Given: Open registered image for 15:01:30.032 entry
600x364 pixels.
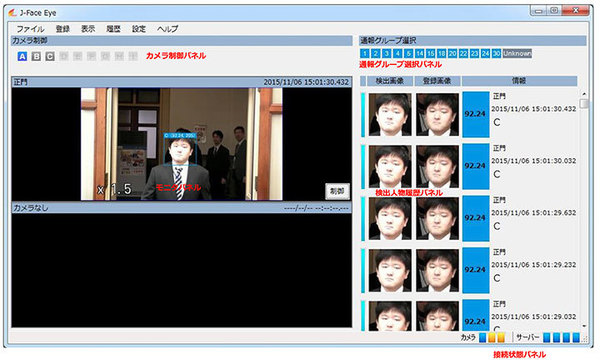Looking at the screenshot, I should 437,166.
